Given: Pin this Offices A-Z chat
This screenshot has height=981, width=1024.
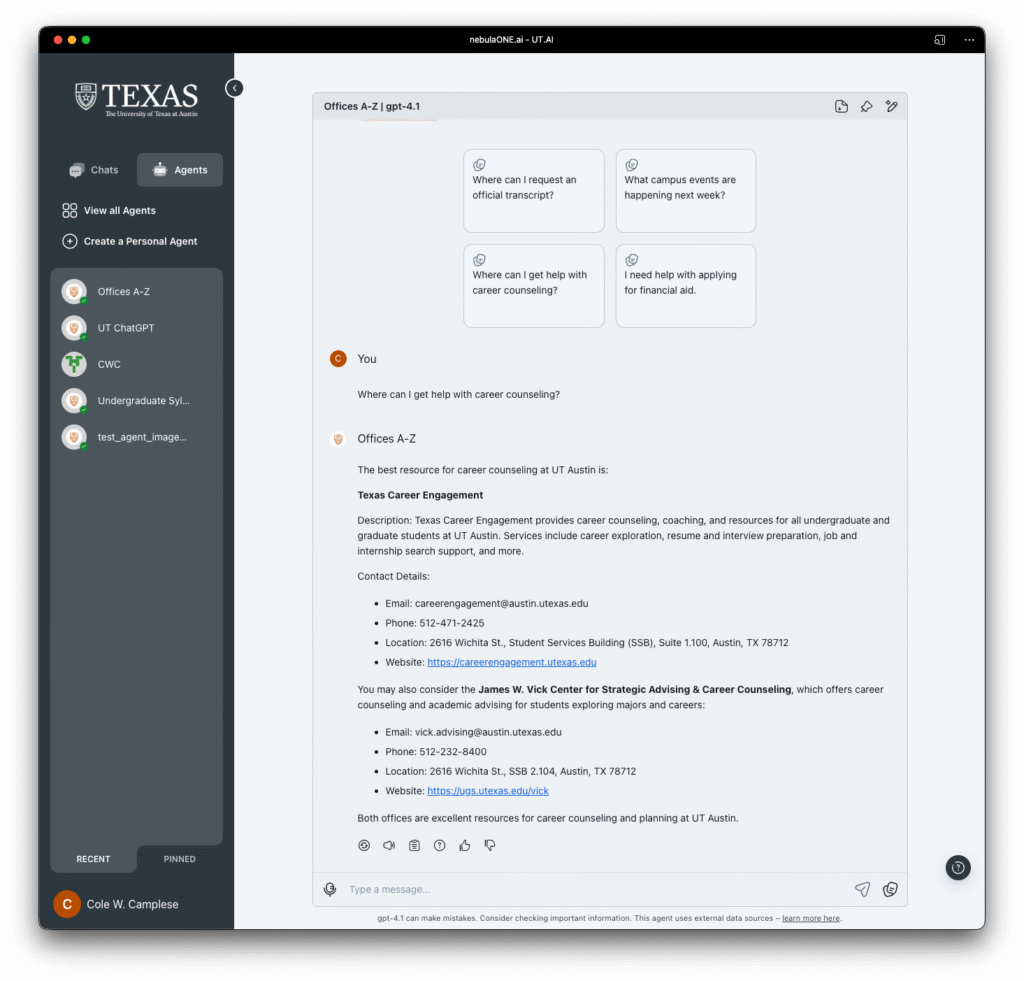Looking at the screenshot, I should point(867,107).
